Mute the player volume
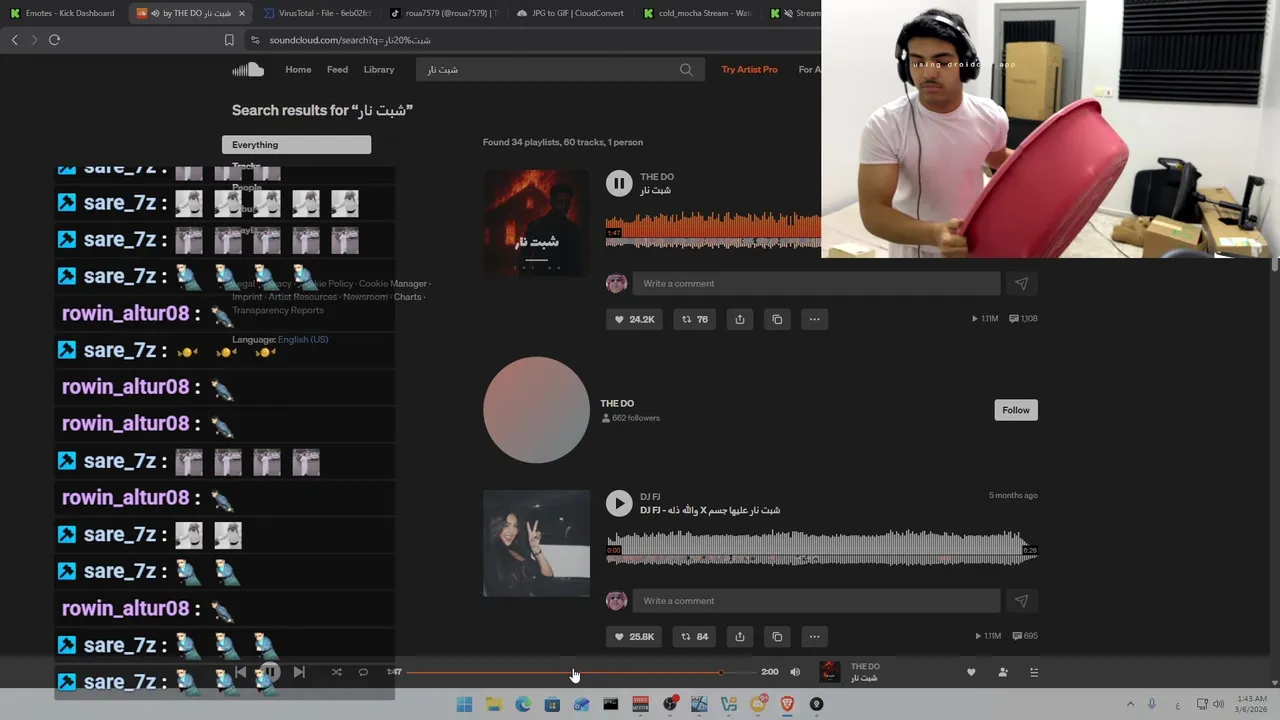The height and width of the screenshot is (720, 1280). (x=795, y=672)
